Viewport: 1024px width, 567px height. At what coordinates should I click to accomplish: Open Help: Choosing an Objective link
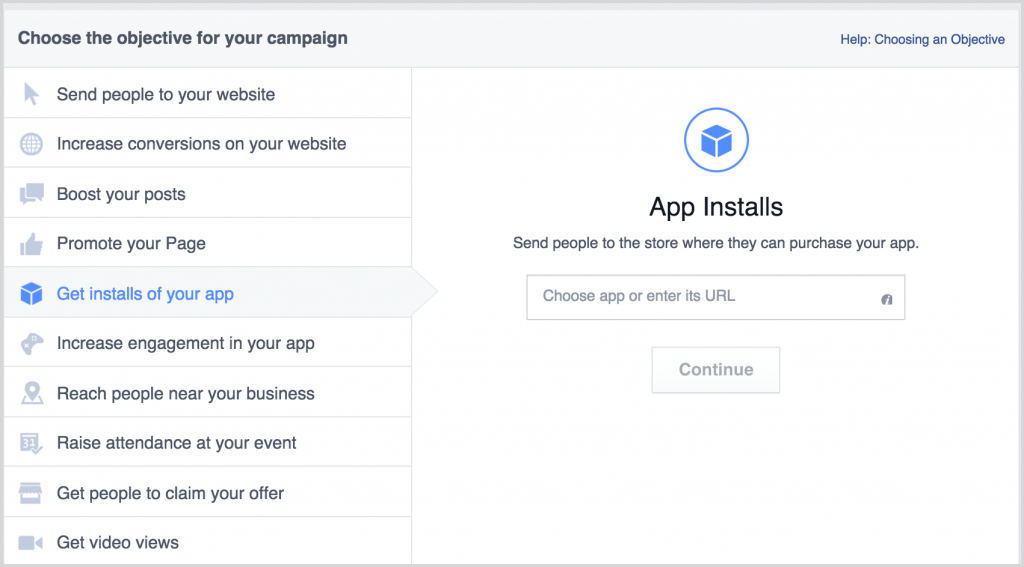922,39
